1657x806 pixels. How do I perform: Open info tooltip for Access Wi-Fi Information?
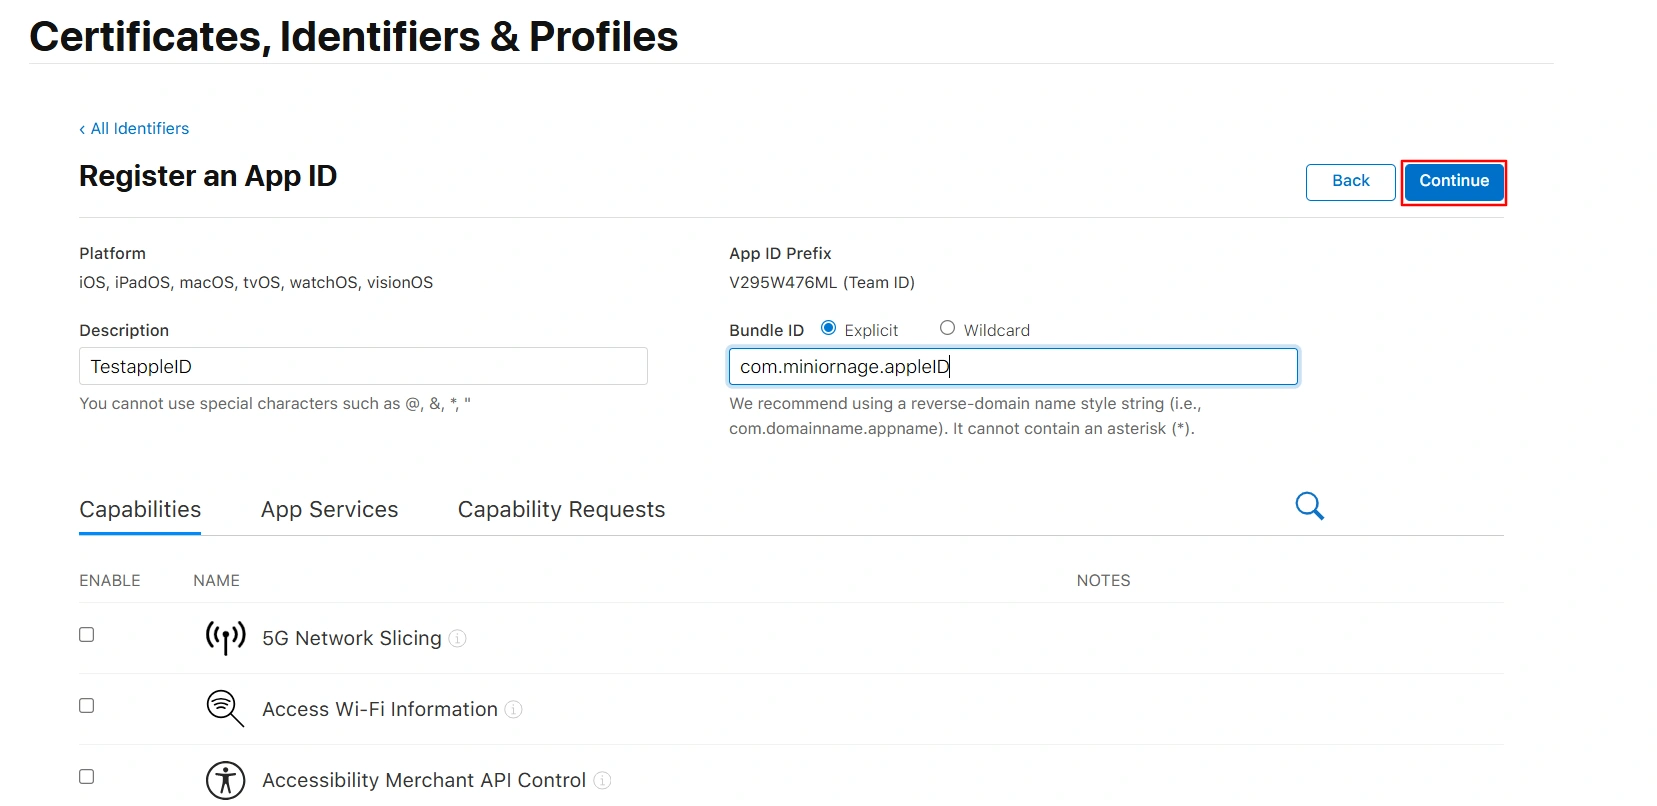tap(513, 709)
